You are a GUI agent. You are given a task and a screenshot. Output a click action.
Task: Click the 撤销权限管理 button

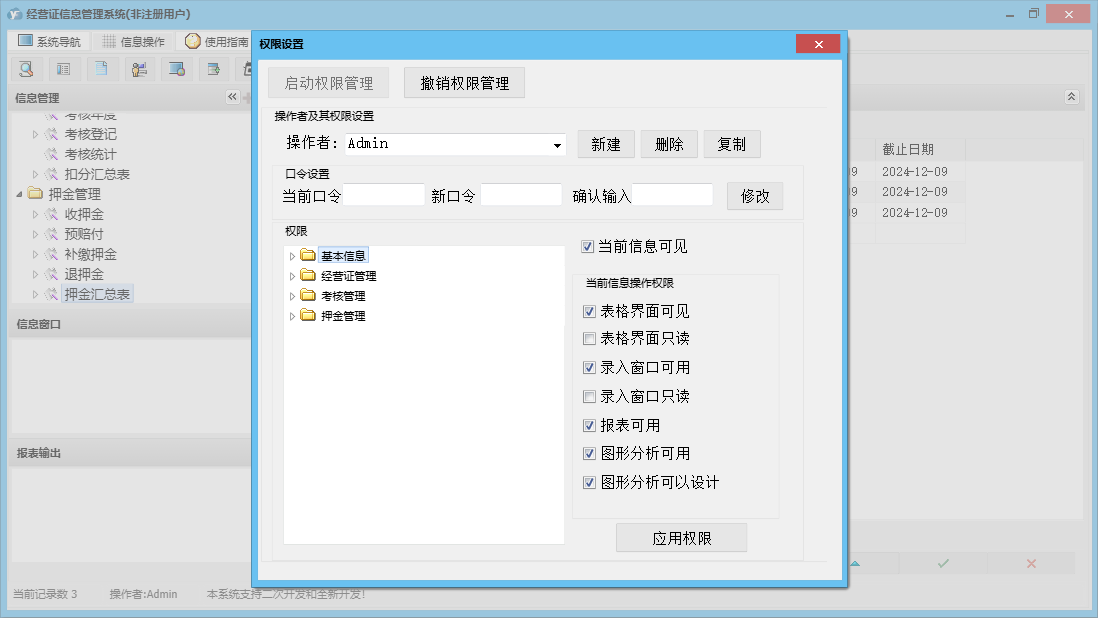(x=464, y=83)
